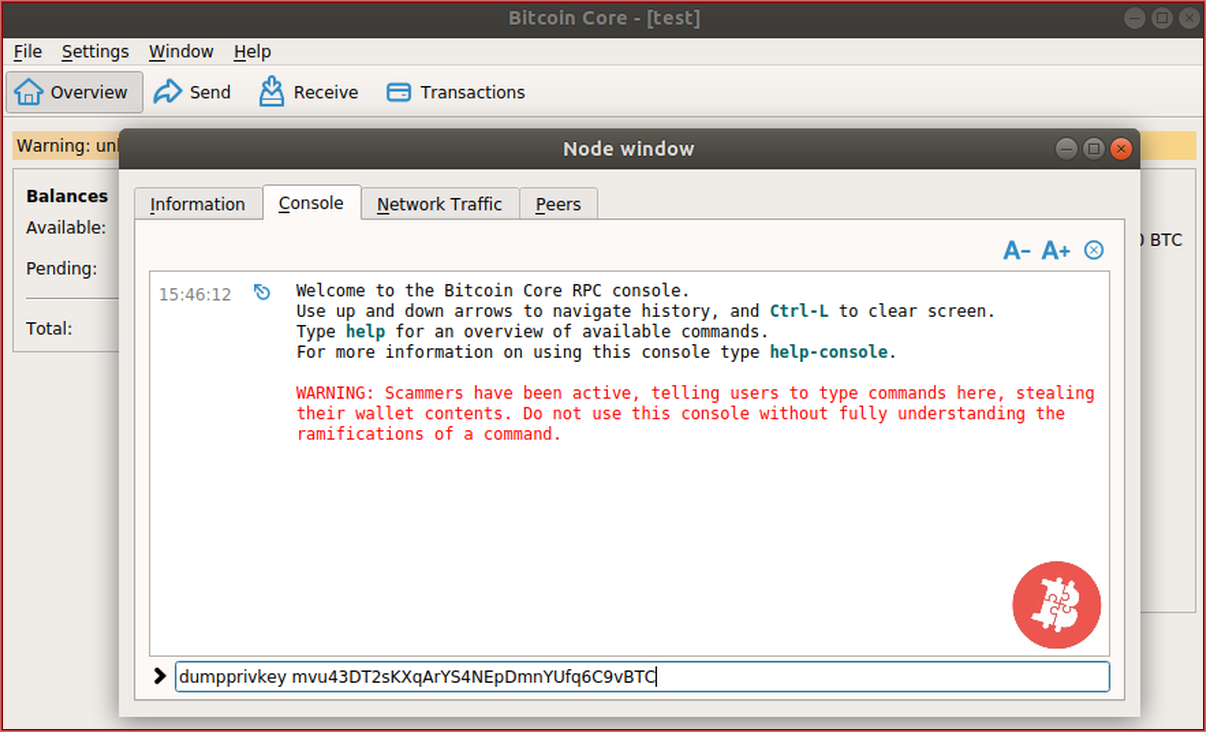
Task: Switch to the Information tab
Action: [x=198, y=204]
